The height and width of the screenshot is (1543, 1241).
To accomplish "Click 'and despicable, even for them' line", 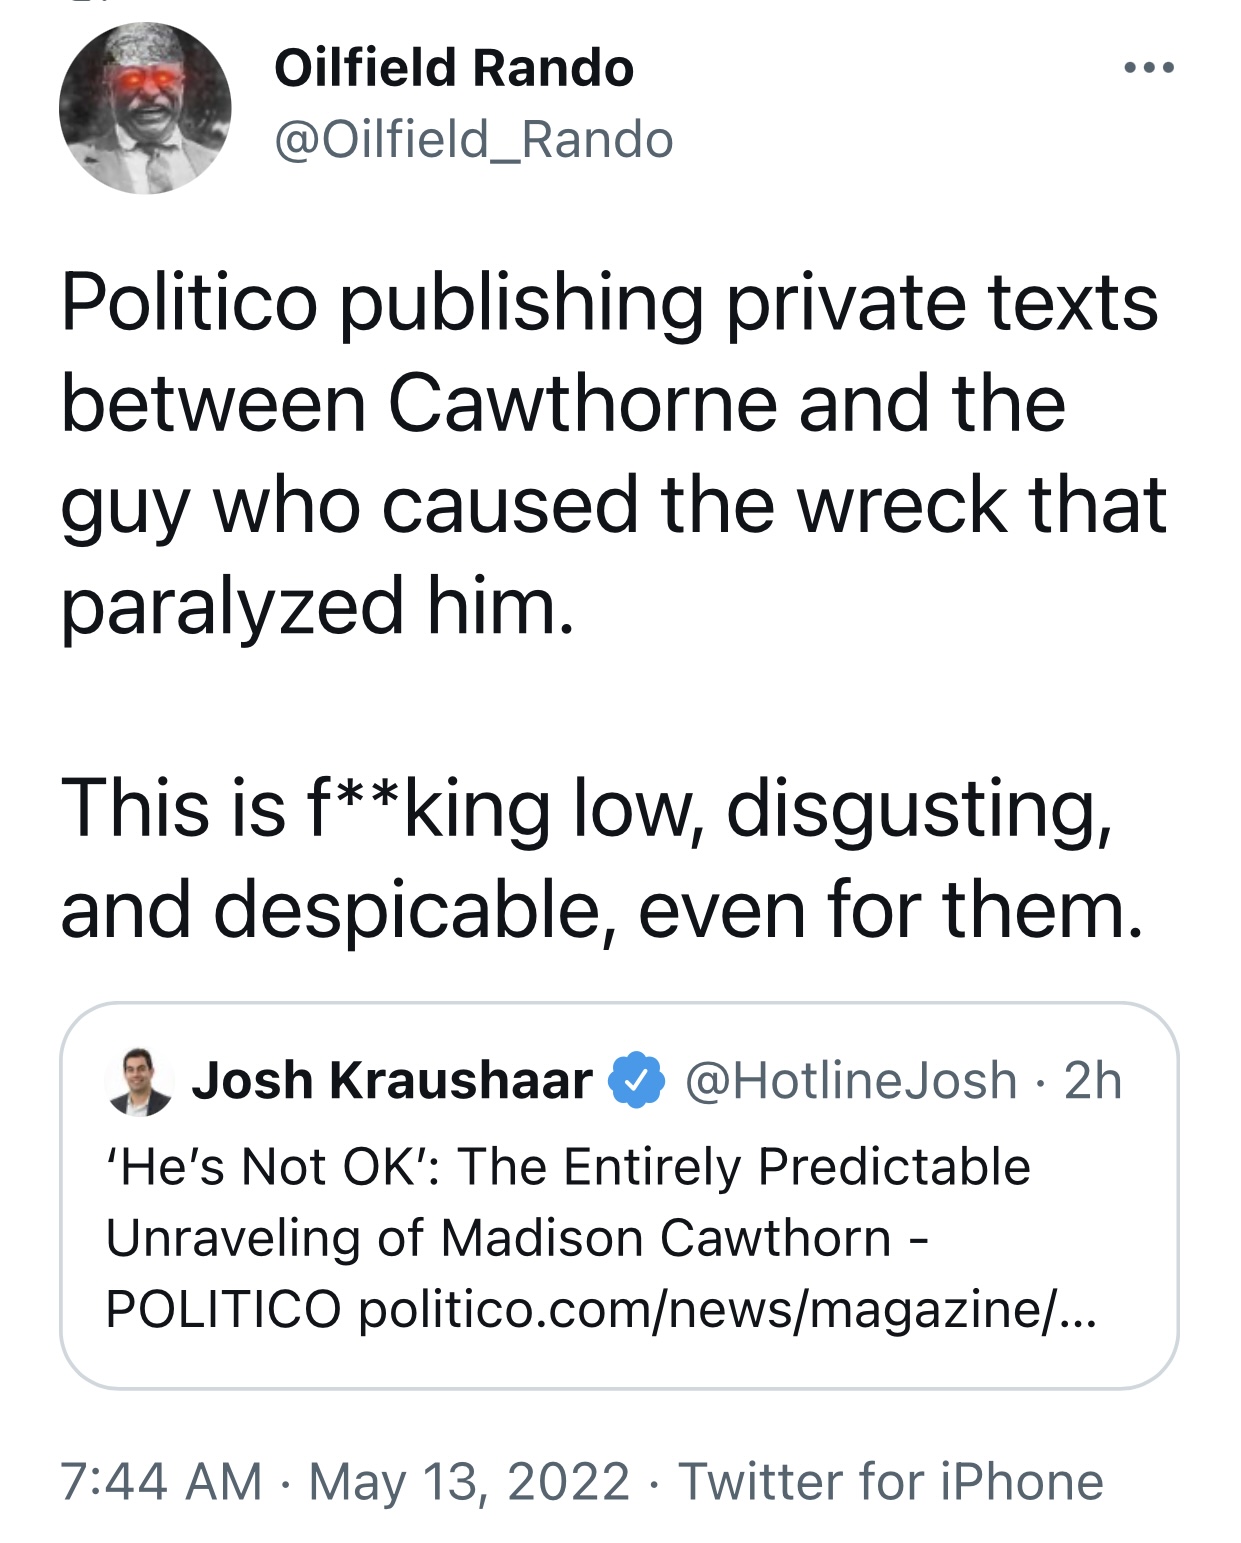I will coord(601,909).
